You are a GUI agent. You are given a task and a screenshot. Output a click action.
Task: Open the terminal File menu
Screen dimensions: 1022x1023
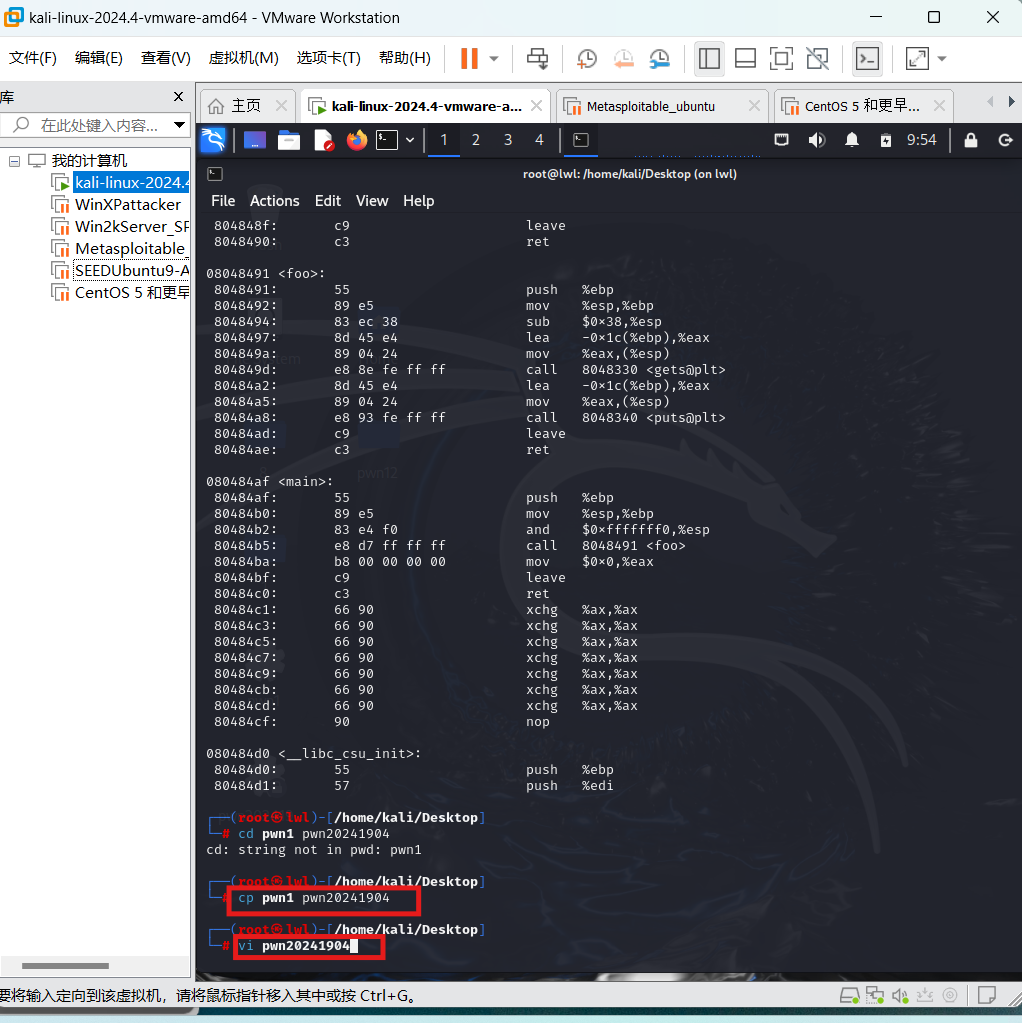(223, 201)
